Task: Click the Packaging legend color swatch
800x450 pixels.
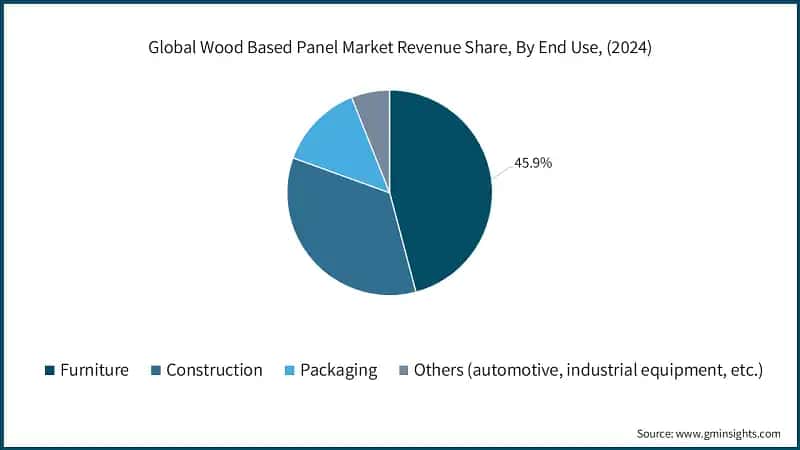Action: coord(290,370)
